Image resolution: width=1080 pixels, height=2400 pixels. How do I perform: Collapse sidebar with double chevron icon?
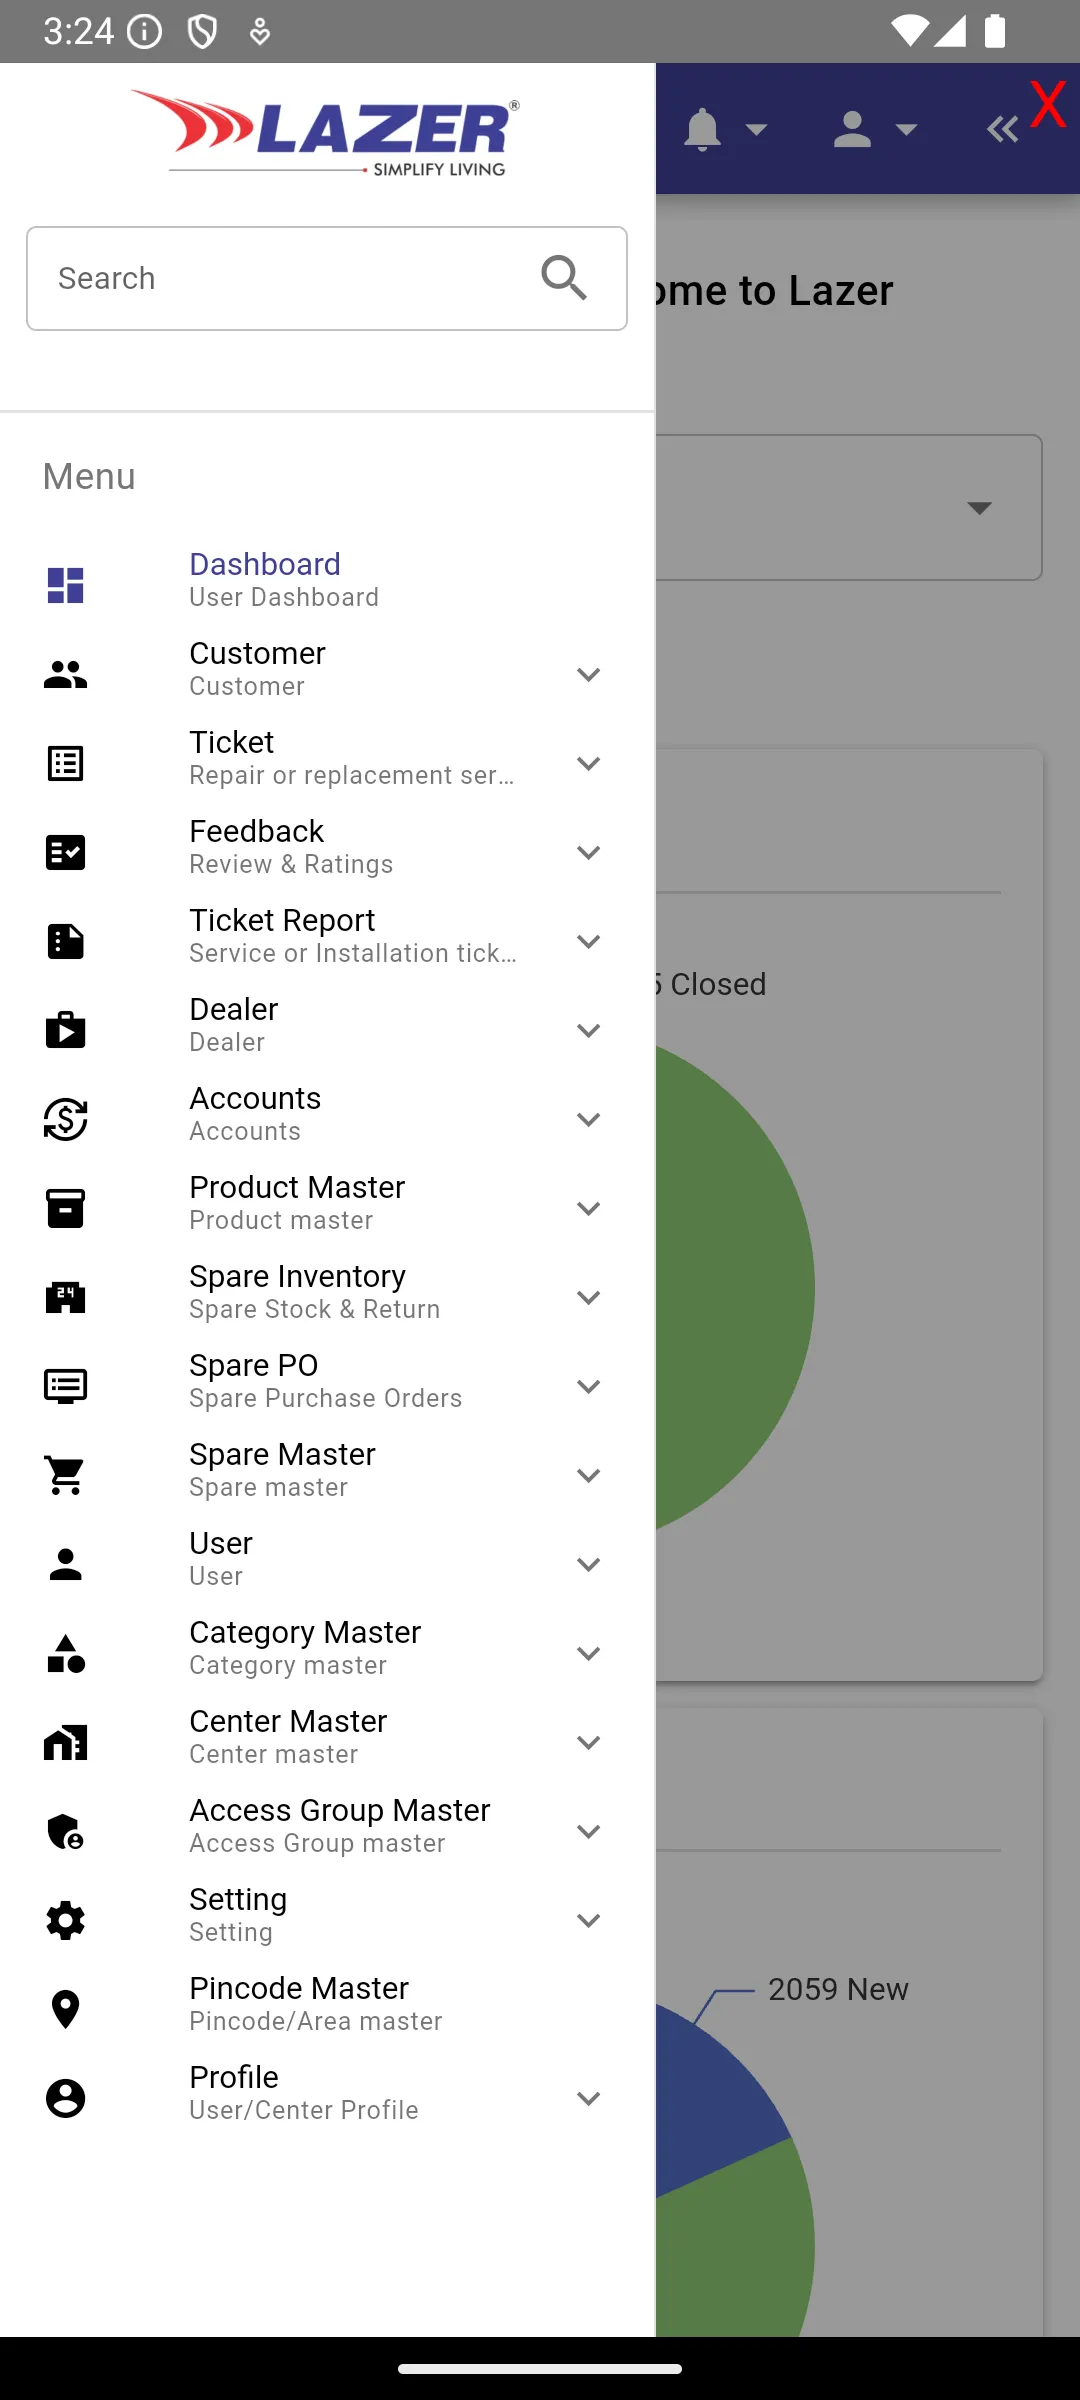pos(1002,130)
